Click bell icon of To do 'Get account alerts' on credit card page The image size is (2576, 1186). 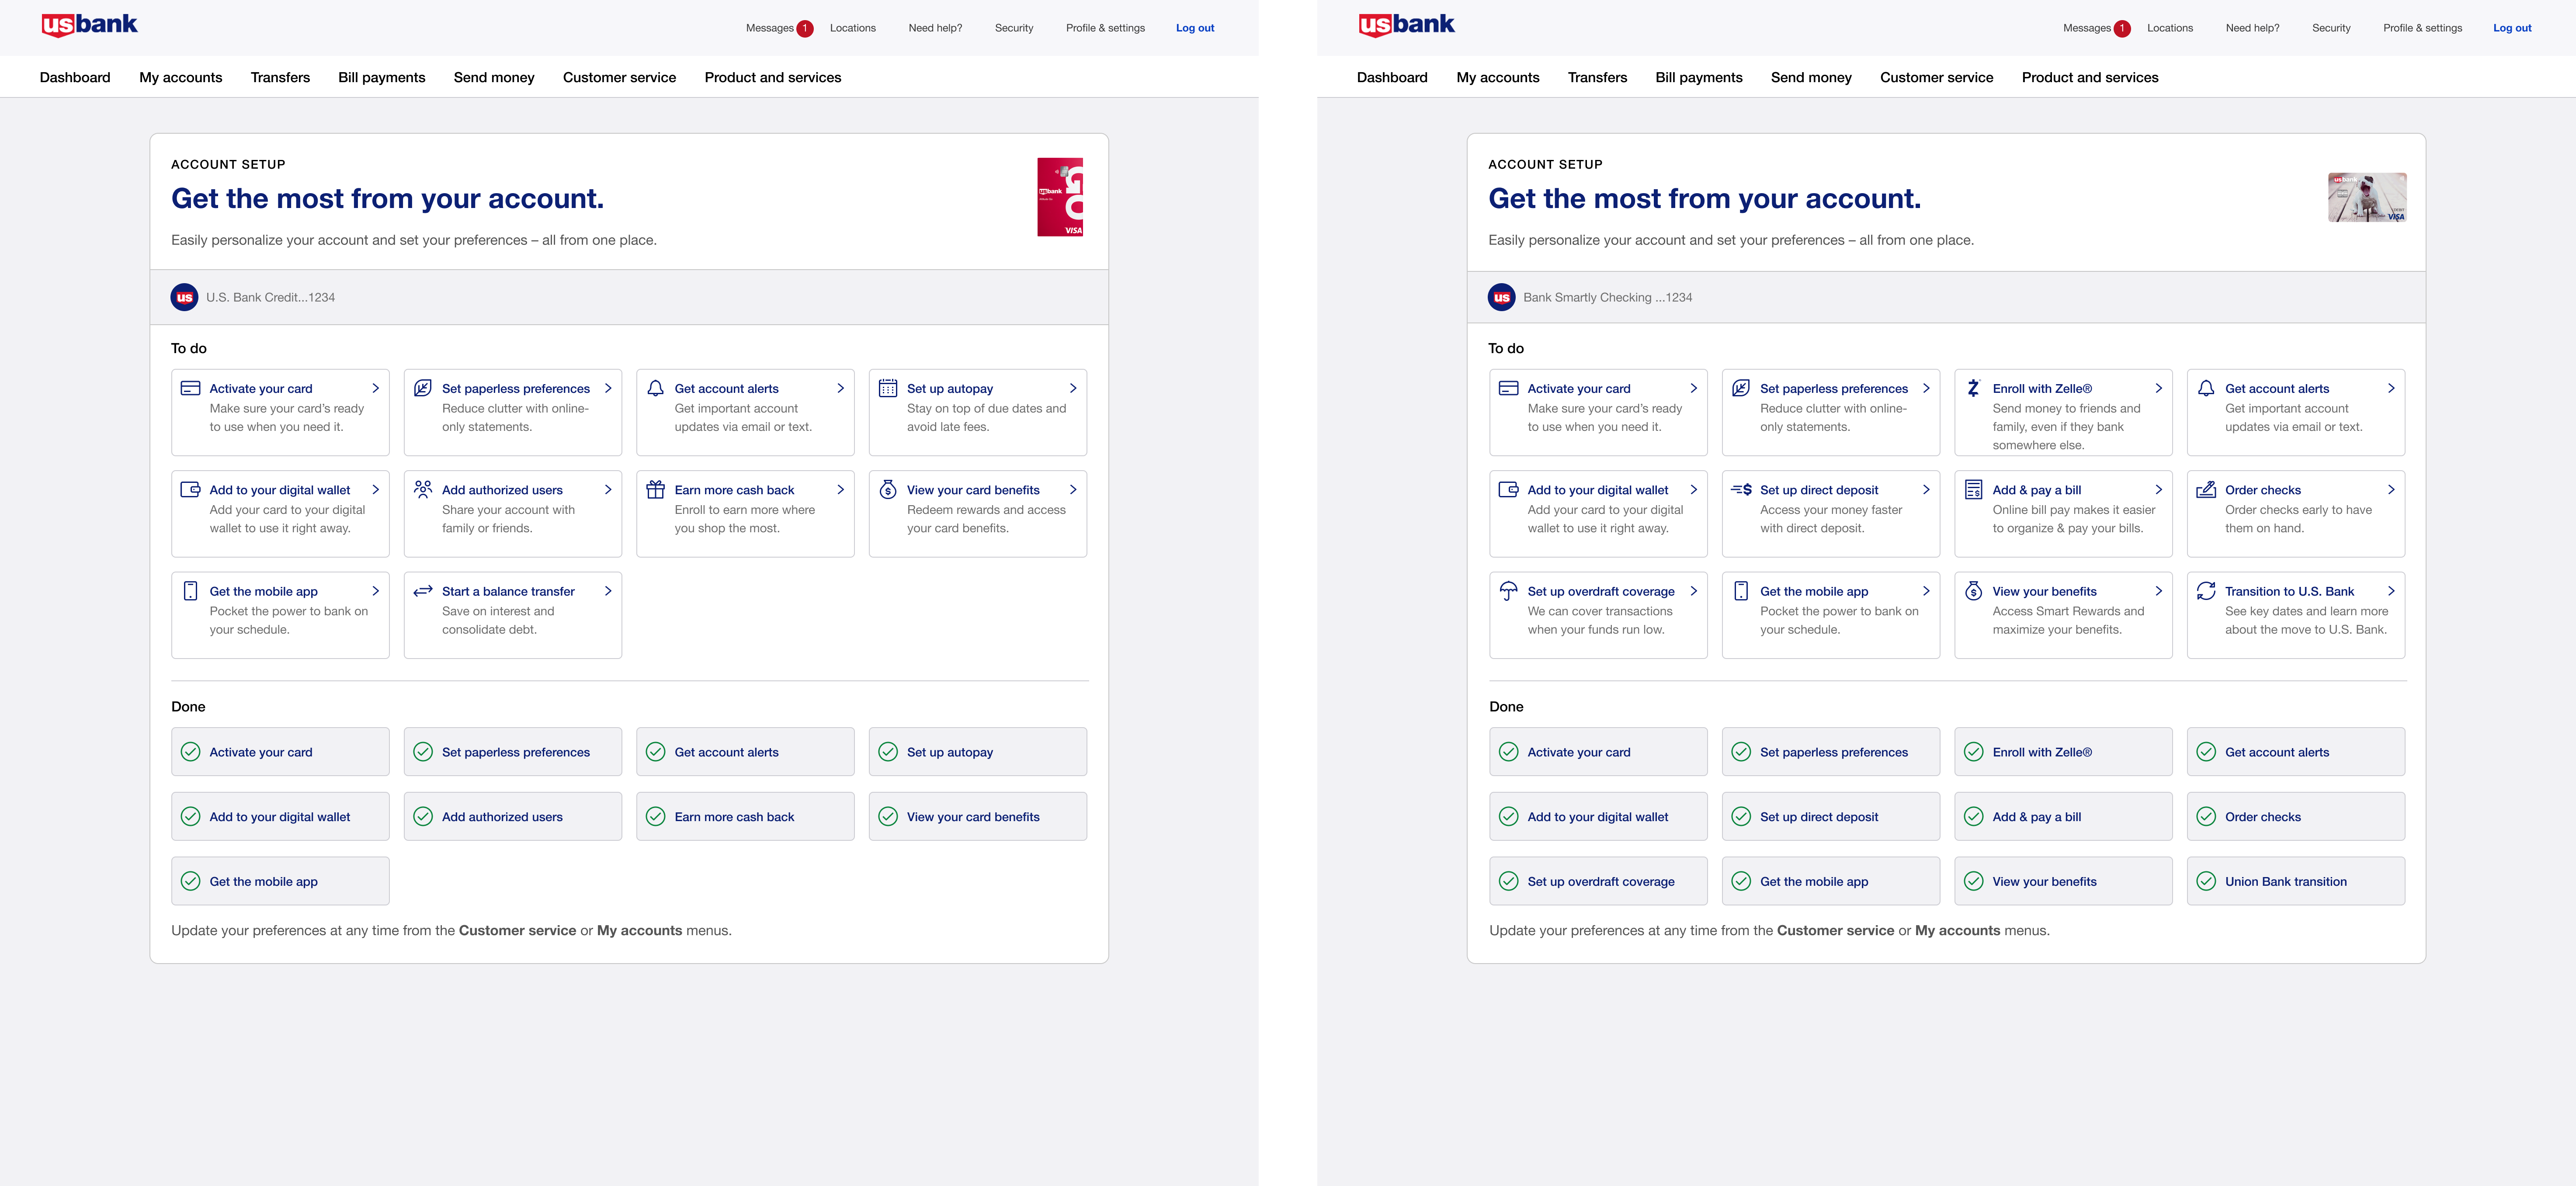tap(656, 388)
